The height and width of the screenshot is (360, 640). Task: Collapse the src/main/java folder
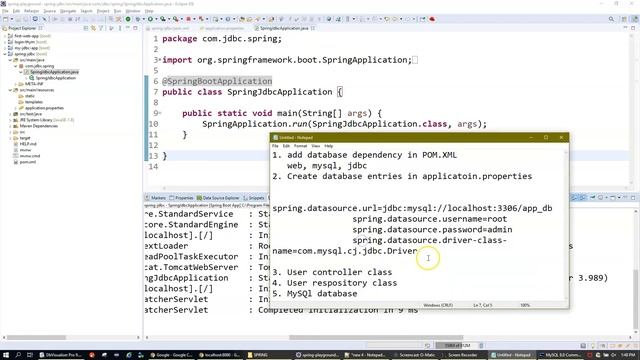10,60
